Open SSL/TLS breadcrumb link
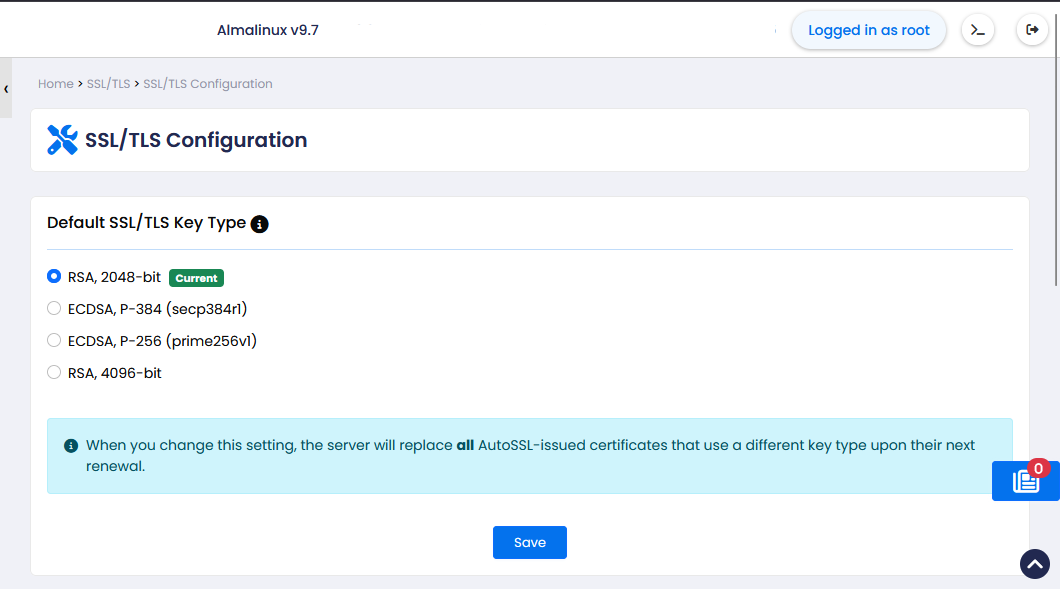This screenshot has width=1060, height=589. [x=108, y=84]
